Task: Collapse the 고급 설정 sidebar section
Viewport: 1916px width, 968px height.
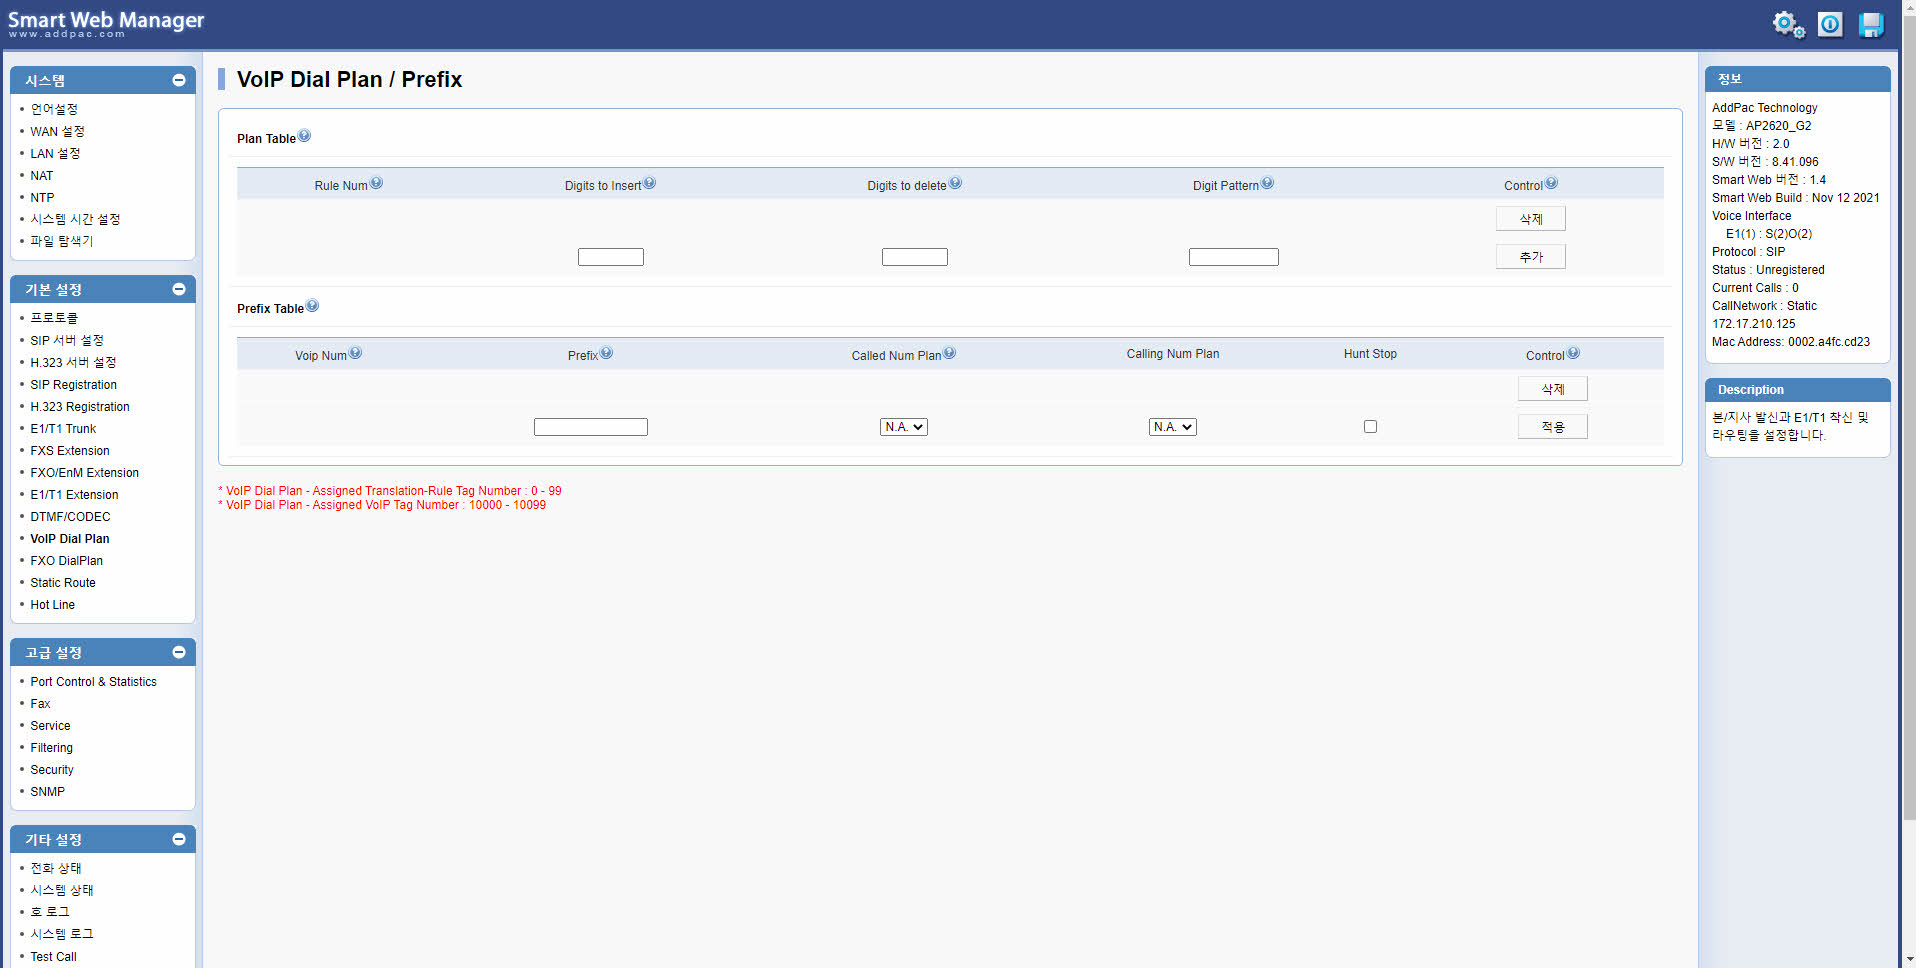Action: (x=179, y=652)
